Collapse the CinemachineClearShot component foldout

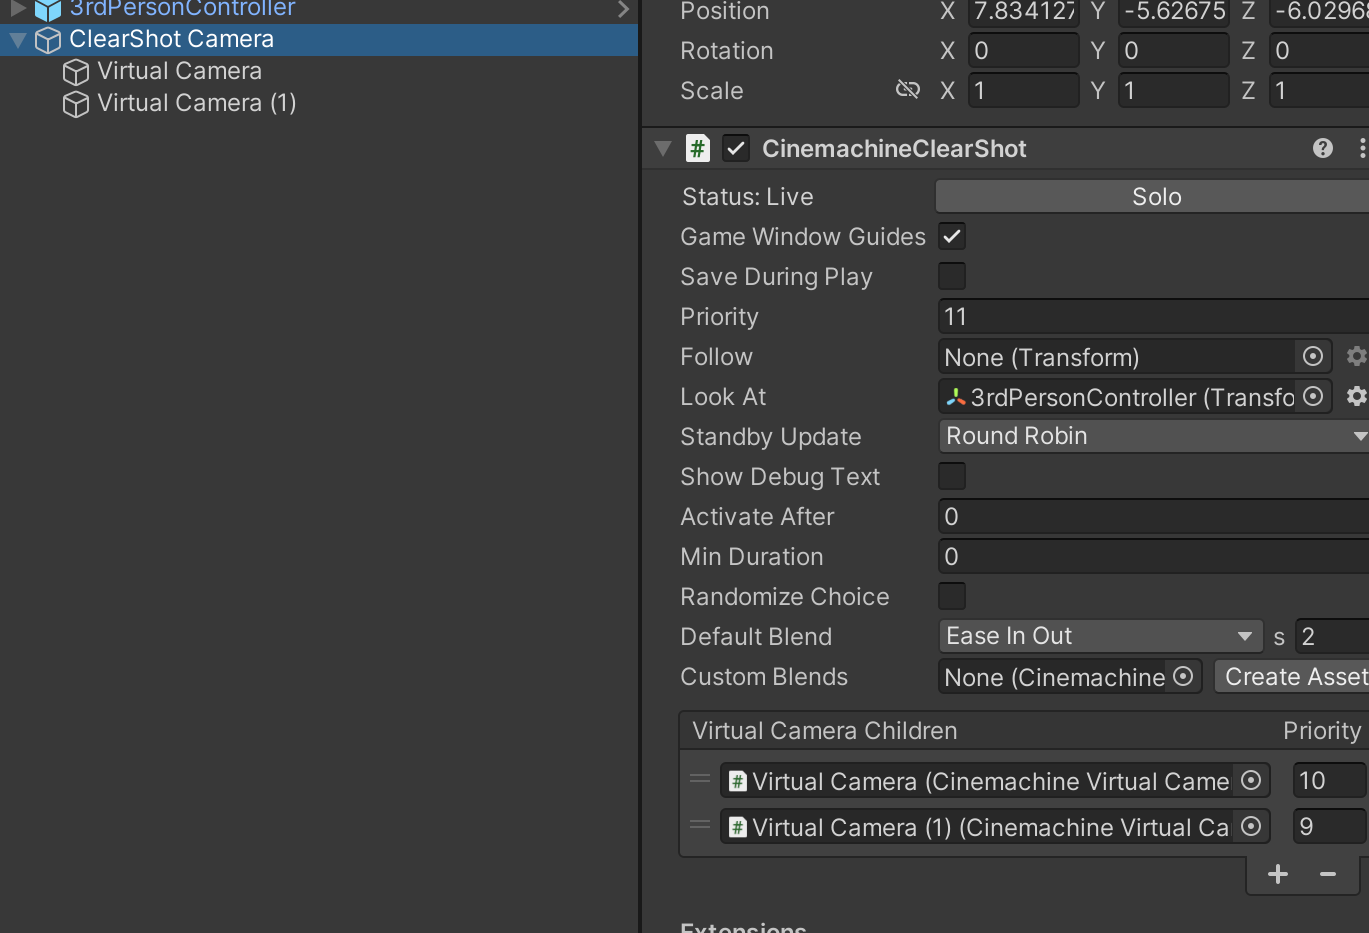tap(663, 149)
